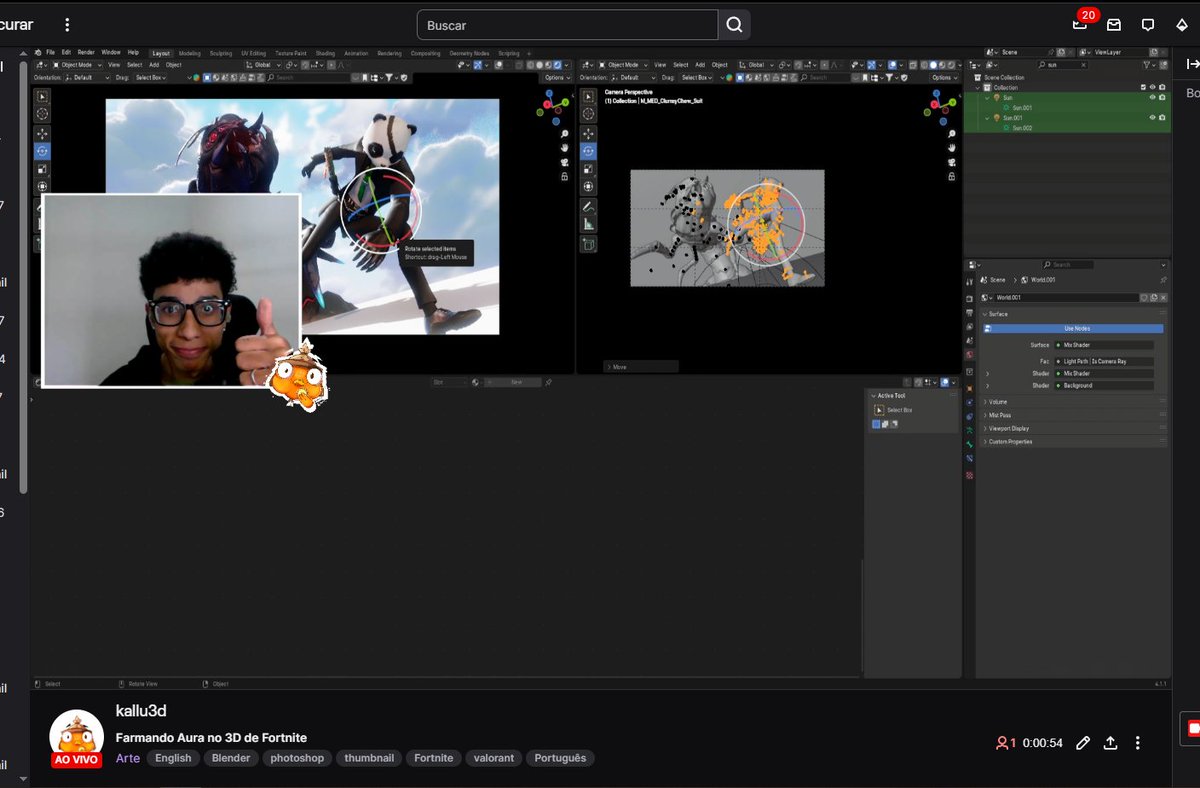Viewport: 1200px width, 788px height.
Task: Open the Options dropdown in Camera Perspective viewport
Action: (x=945, y=77)
